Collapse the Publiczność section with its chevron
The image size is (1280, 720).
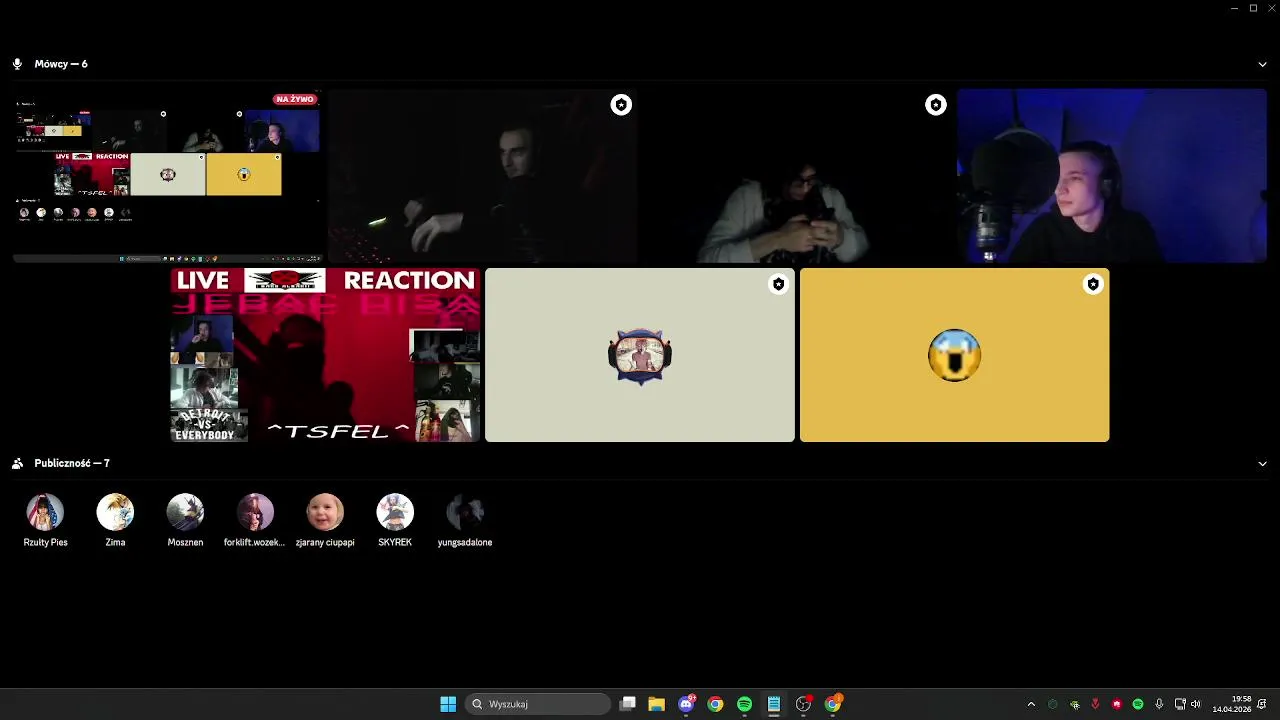[x=1262, y=464]
